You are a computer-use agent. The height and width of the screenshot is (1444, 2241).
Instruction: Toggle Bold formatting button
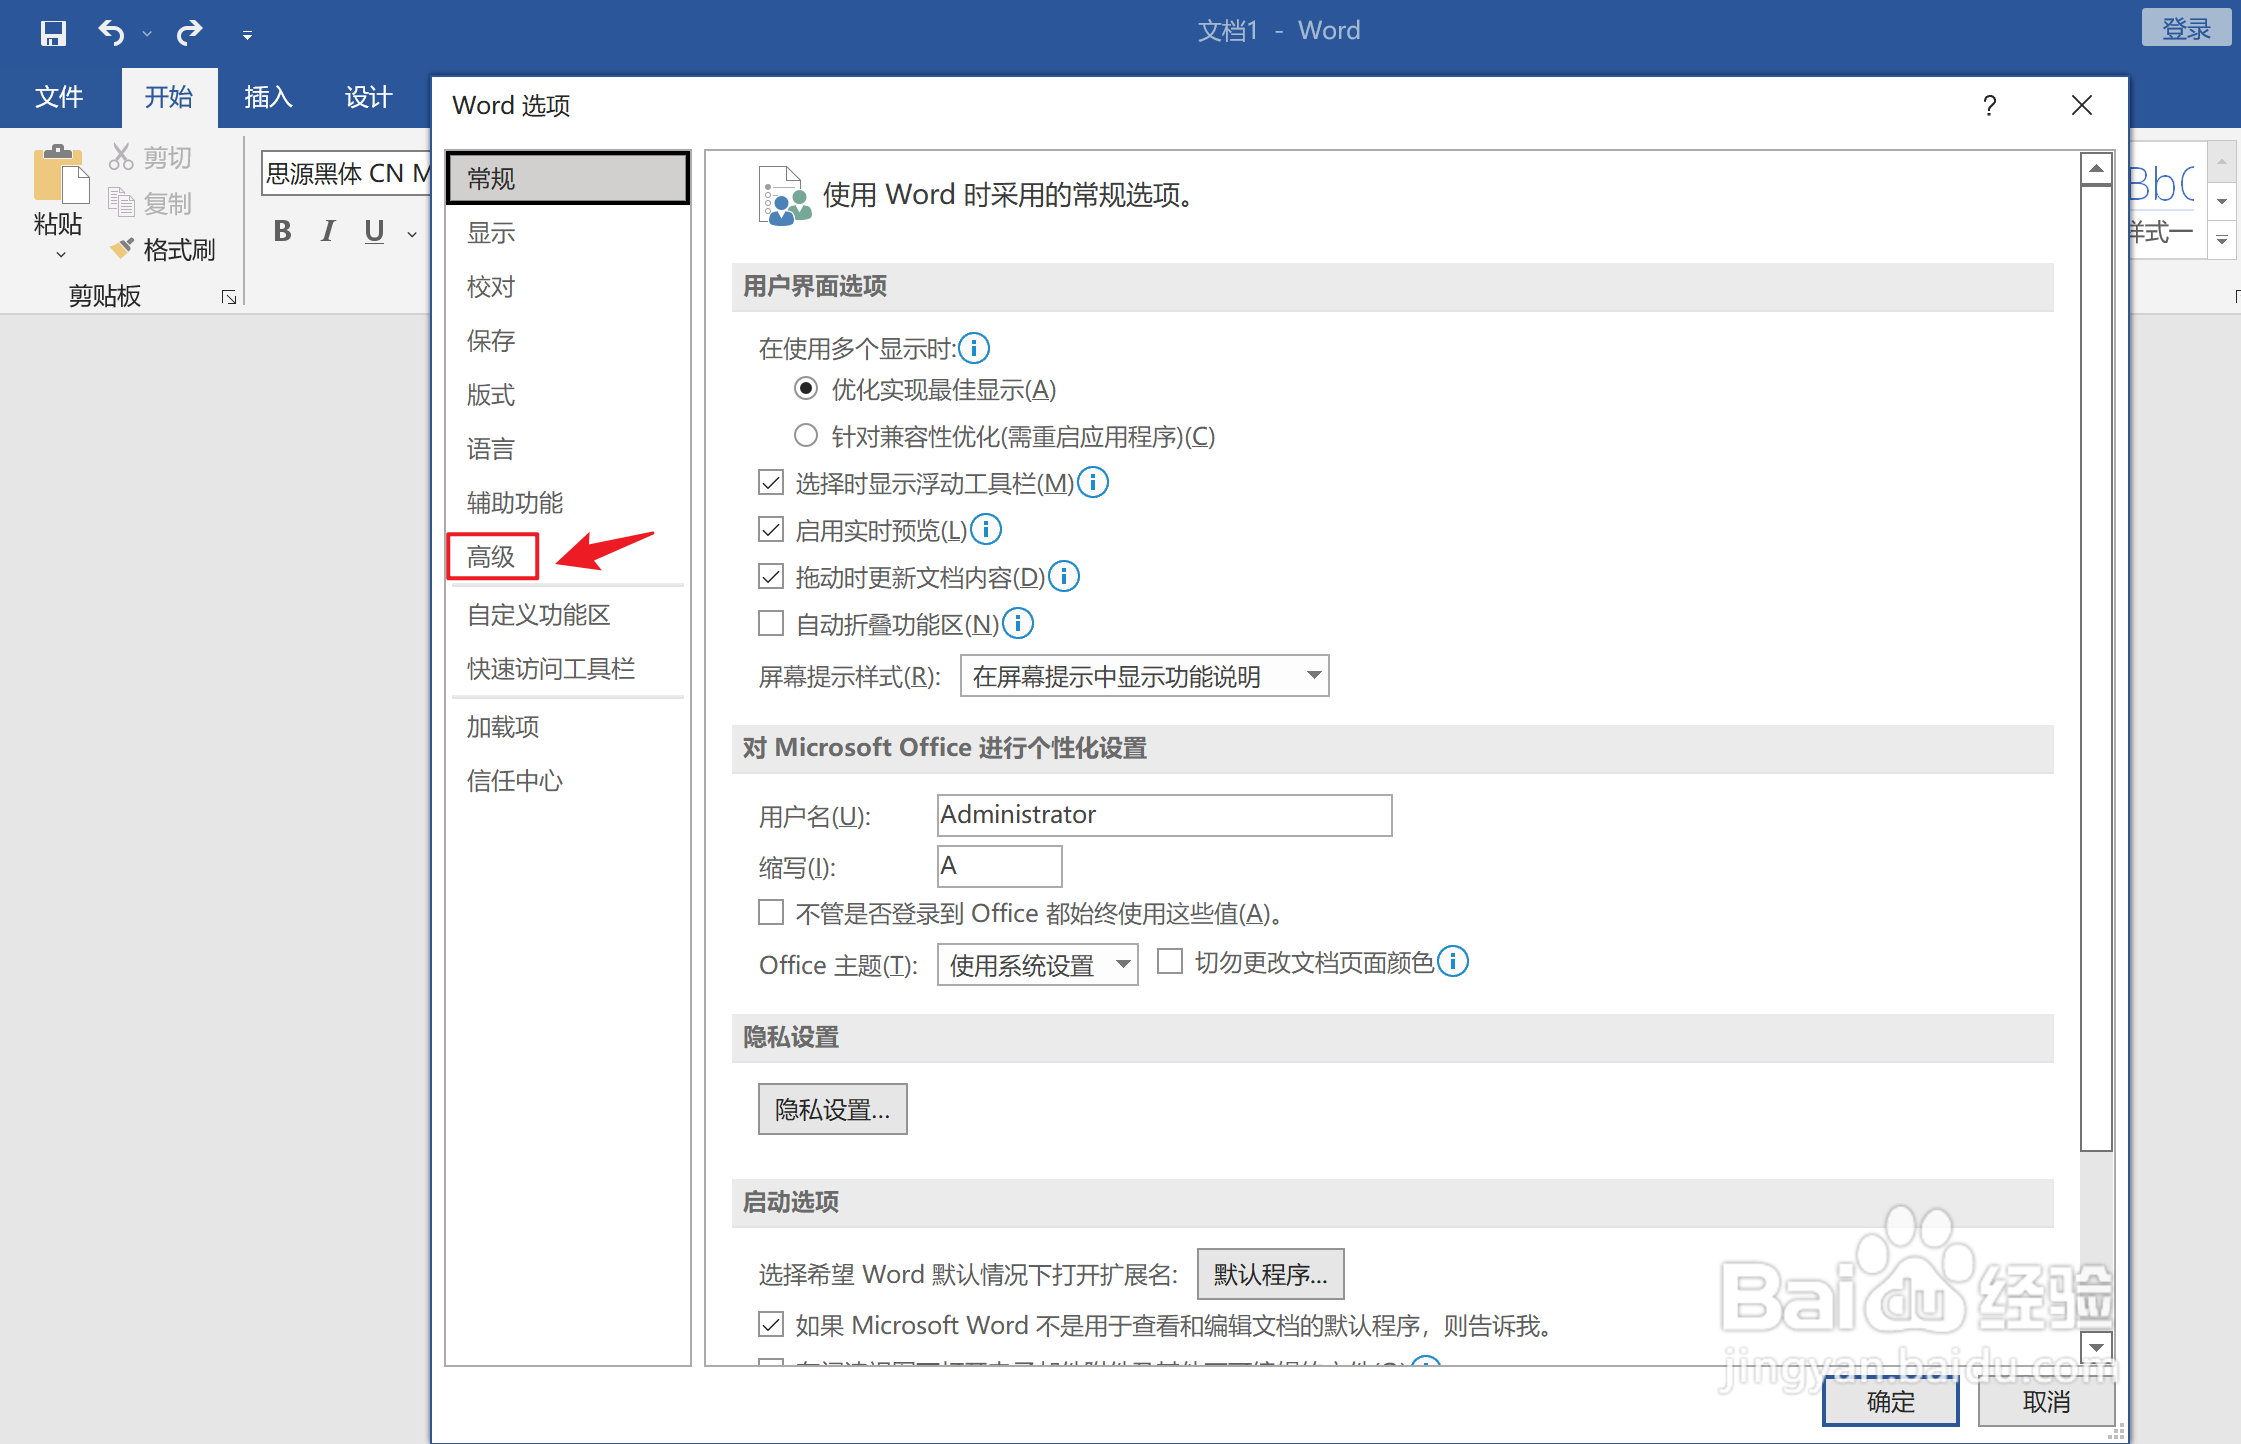283,231
